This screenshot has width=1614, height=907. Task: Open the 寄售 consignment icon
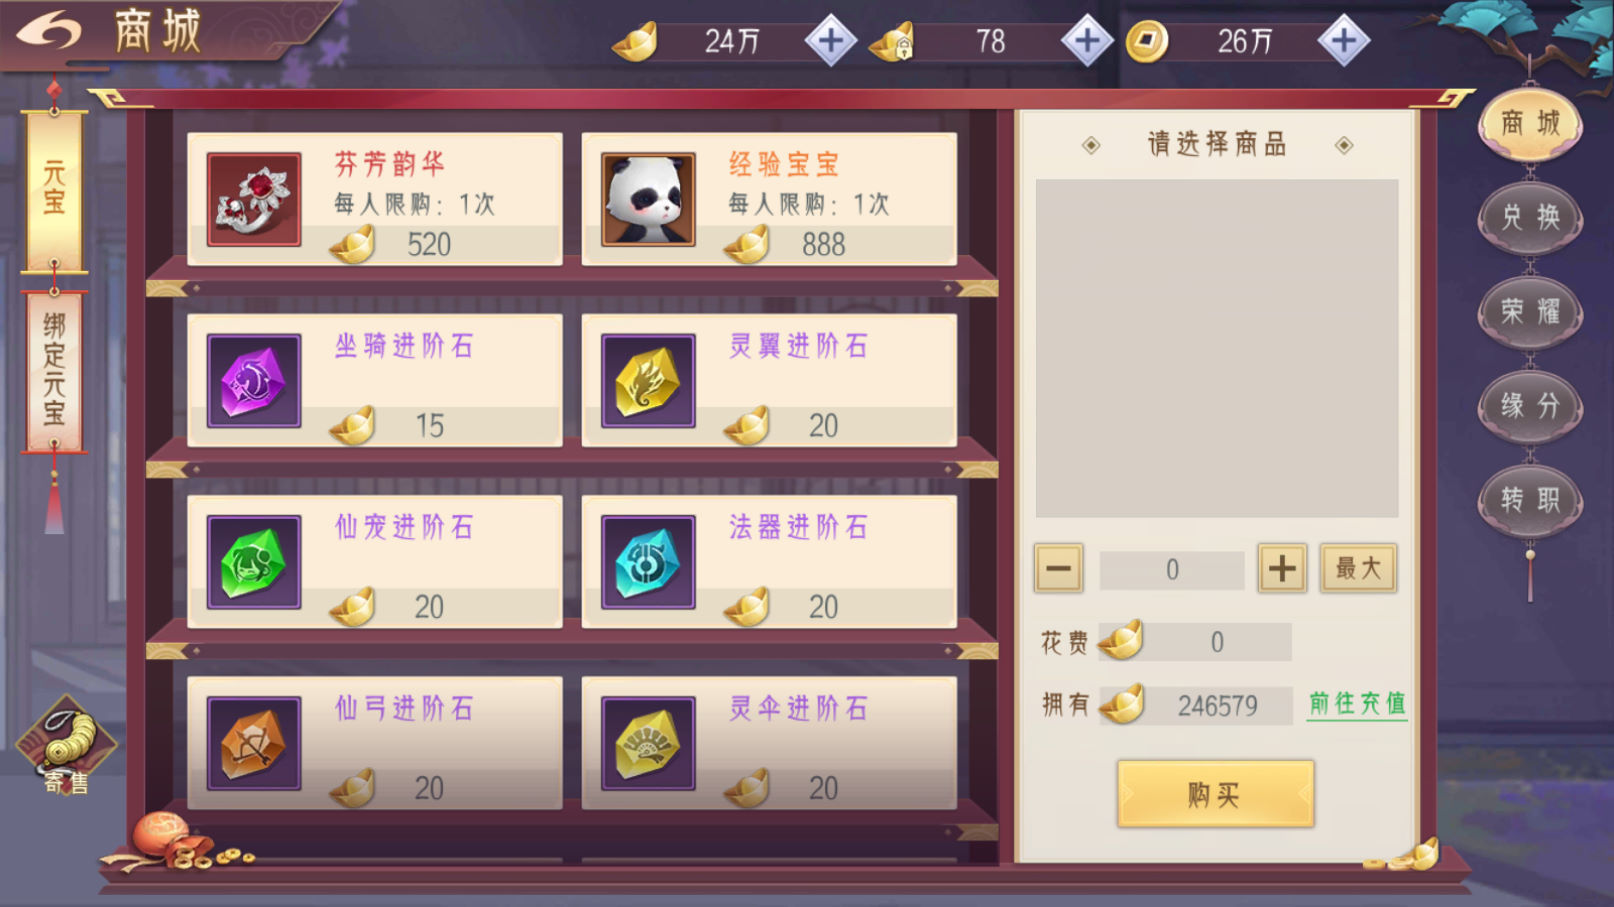point(66,747)
